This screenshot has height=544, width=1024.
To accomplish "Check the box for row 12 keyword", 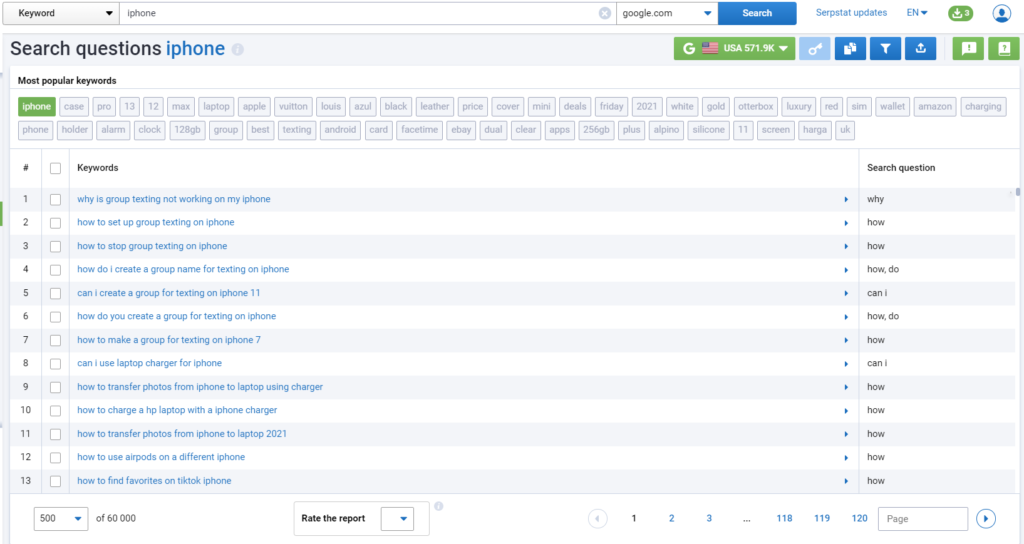I will coord(56,458).
